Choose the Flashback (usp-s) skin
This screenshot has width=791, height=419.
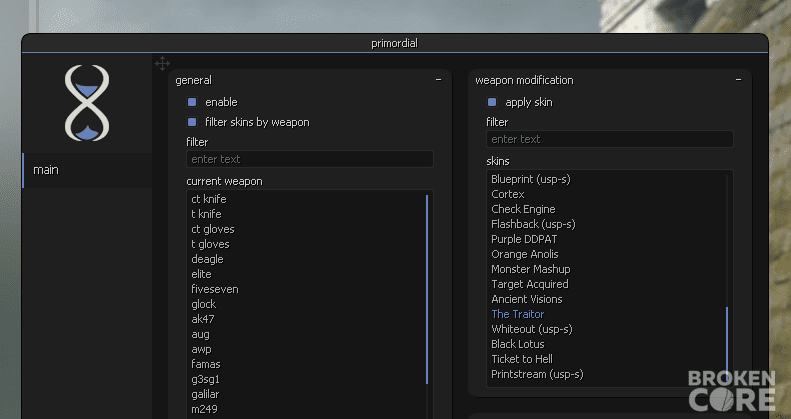coord(533,224)
